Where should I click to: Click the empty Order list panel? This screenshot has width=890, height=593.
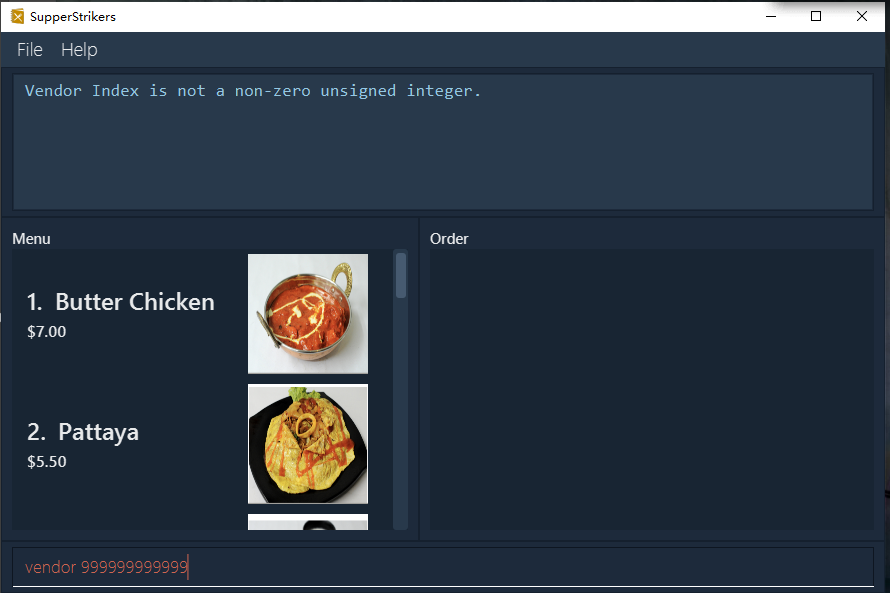point(652,389)
